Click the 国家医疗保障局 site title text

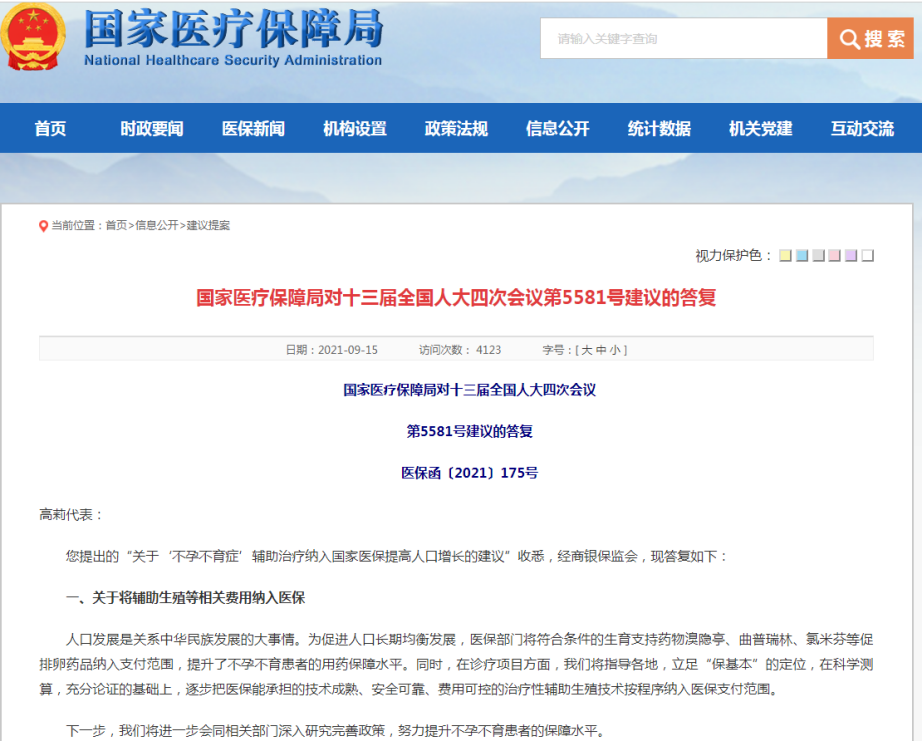(x=234, y=28)
